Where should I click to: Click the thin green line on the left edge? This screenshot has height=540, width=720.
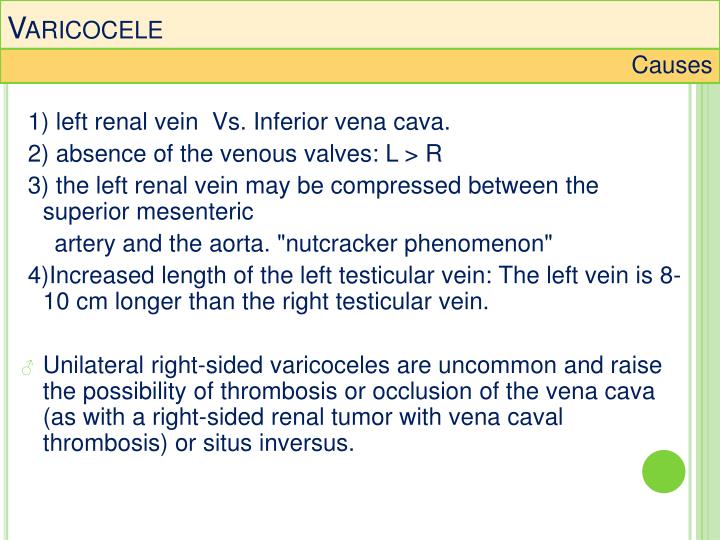click(x=6, y=311)
